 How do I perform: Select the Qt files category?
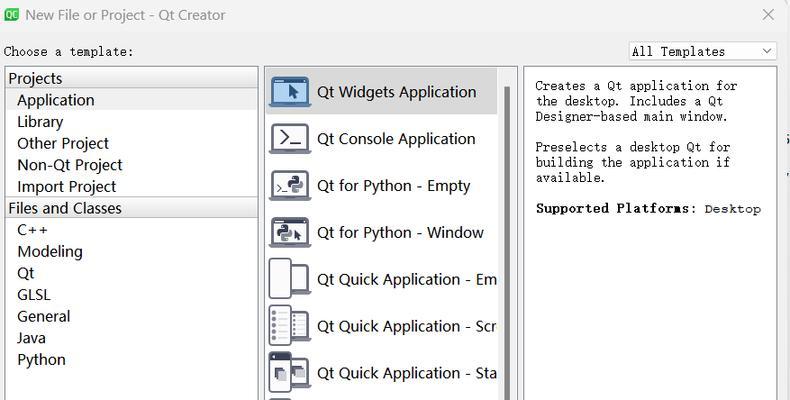[131, 273]
